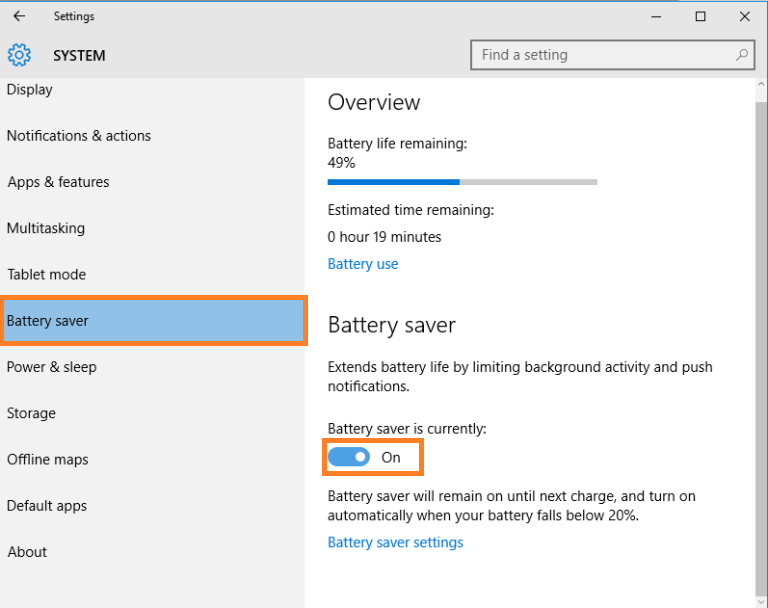Click the System settings gear icon
The height and width of the screenshot is (608, 768).
[x=19, y=55]
